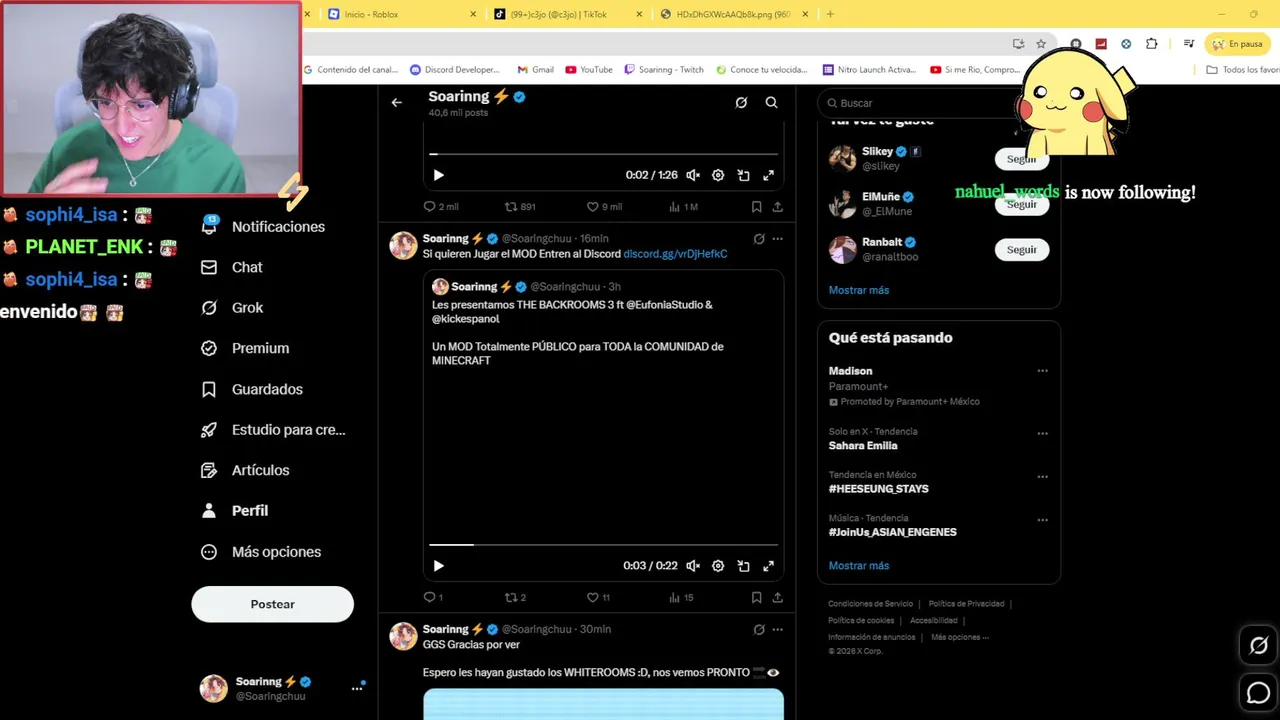
Task: Open more options on the 16min post
Action: [x=777, y=239]
